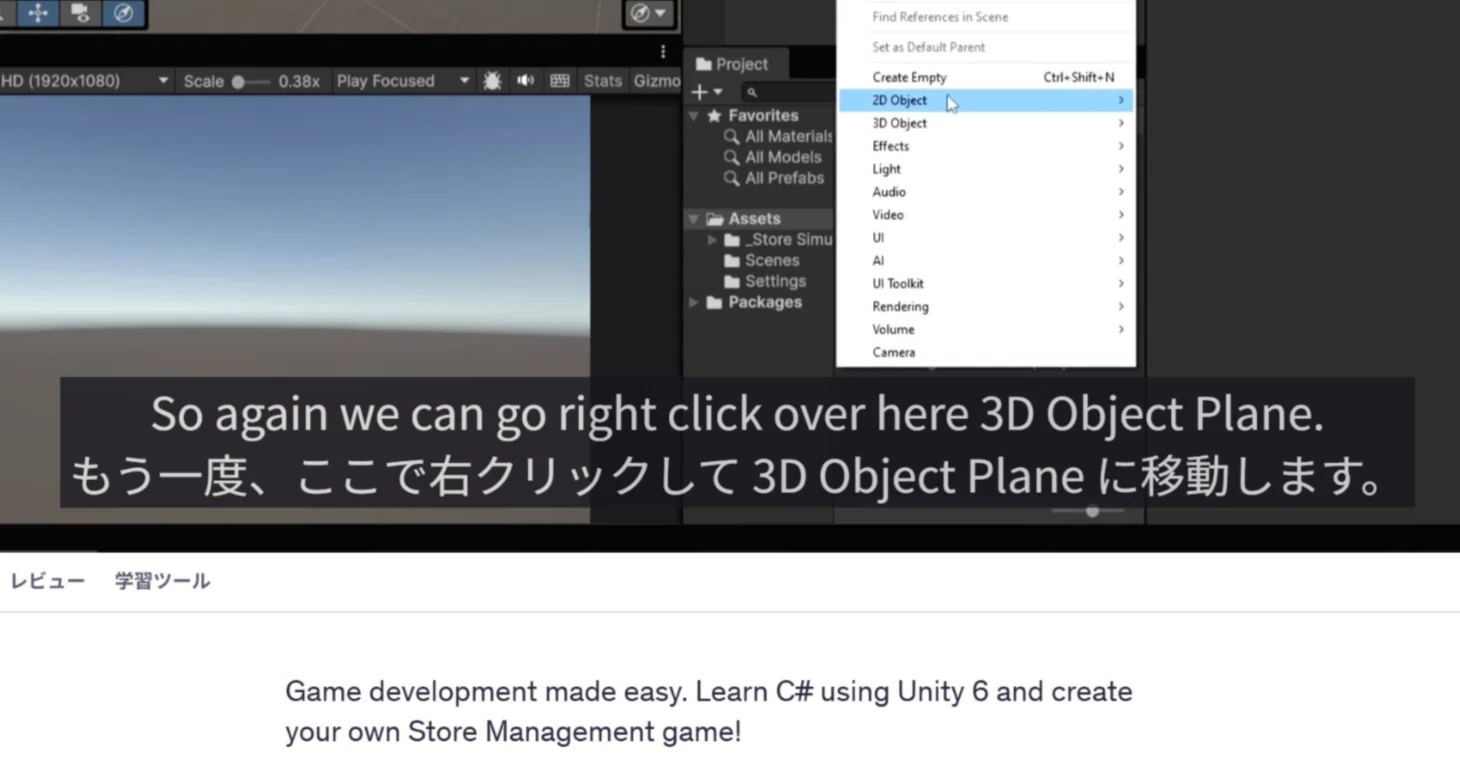
Task: Select the All Prefabs saved search
Action: point(774,179)
